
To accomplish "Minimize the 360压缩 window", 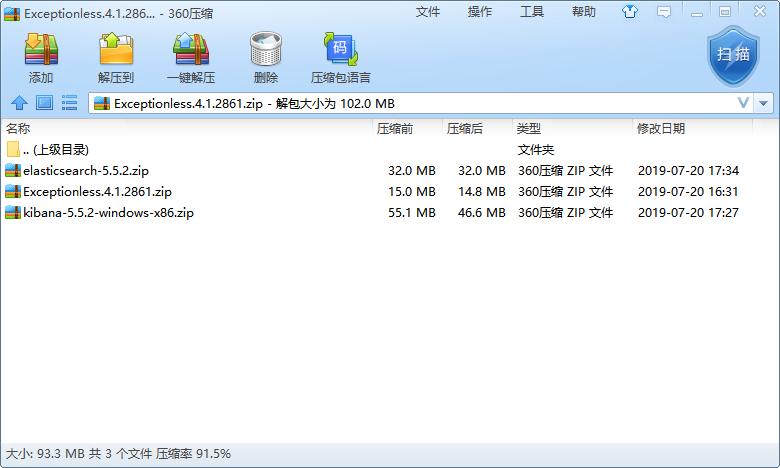I will click(x=697, y=12).
